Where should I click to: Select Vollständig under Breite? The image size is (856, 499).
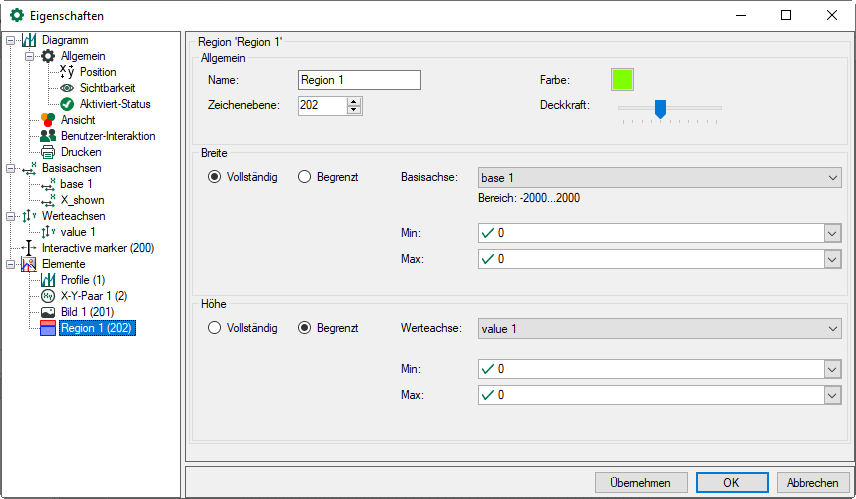(x=214, y=177)
